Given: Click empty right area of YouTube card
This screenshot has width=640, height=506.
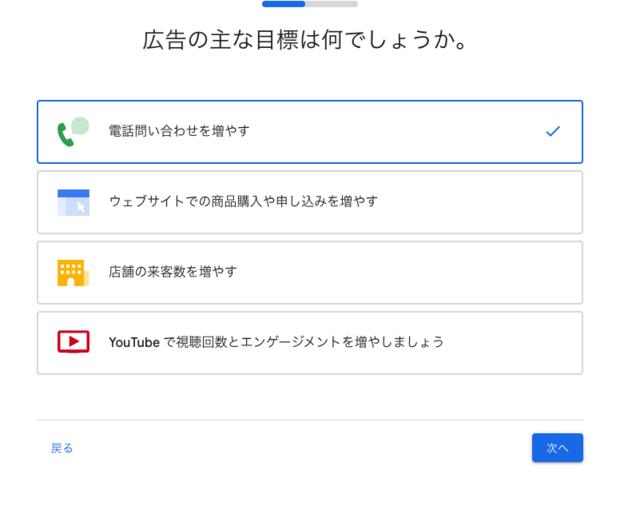Looking at the screenshot, I should [x=512, y=343].
